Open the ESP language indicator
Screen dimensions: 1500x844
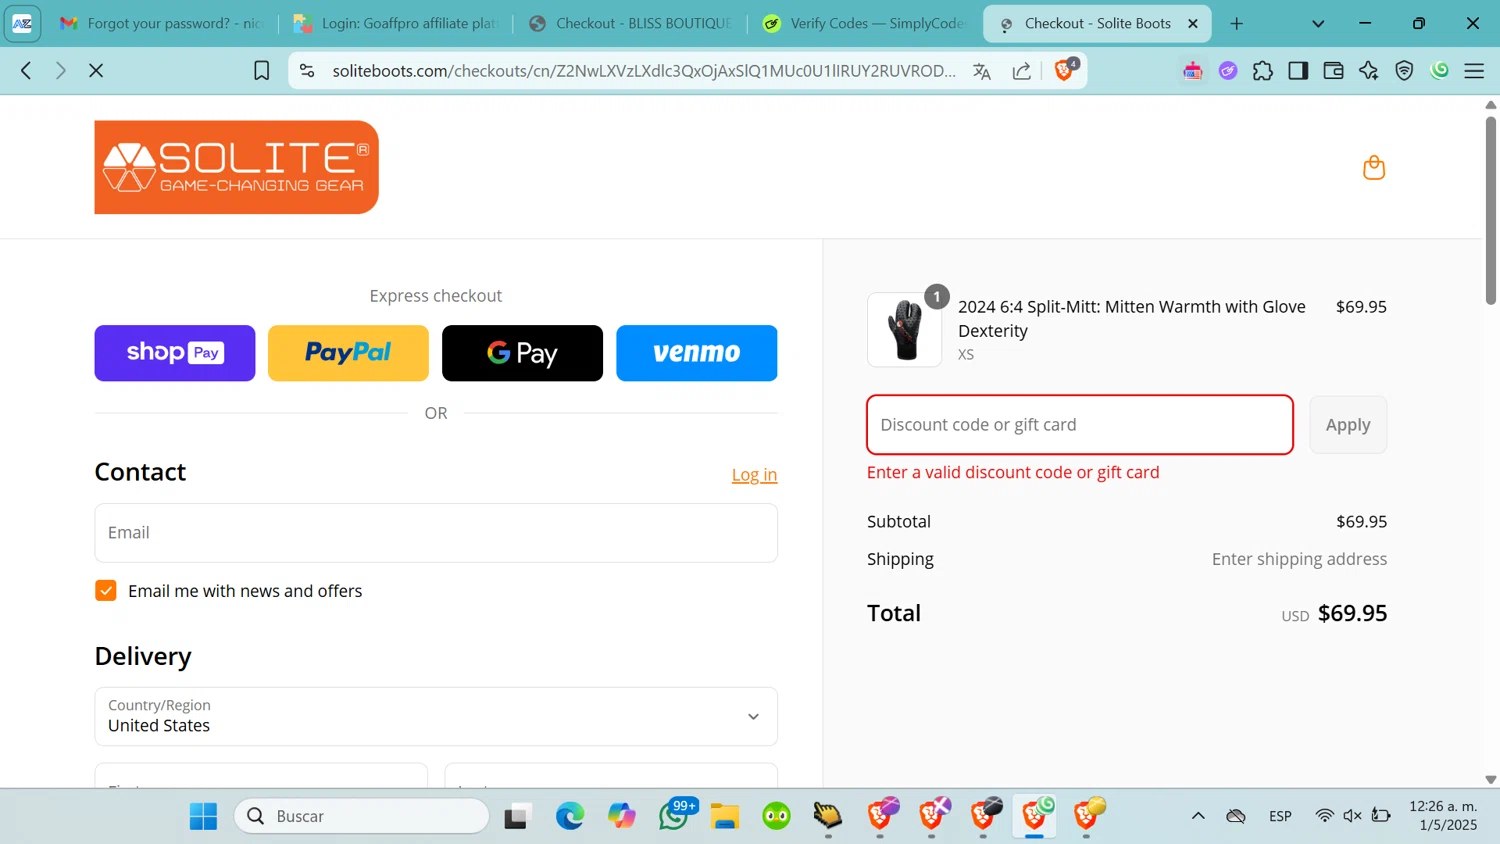(x=1280, y=816)
